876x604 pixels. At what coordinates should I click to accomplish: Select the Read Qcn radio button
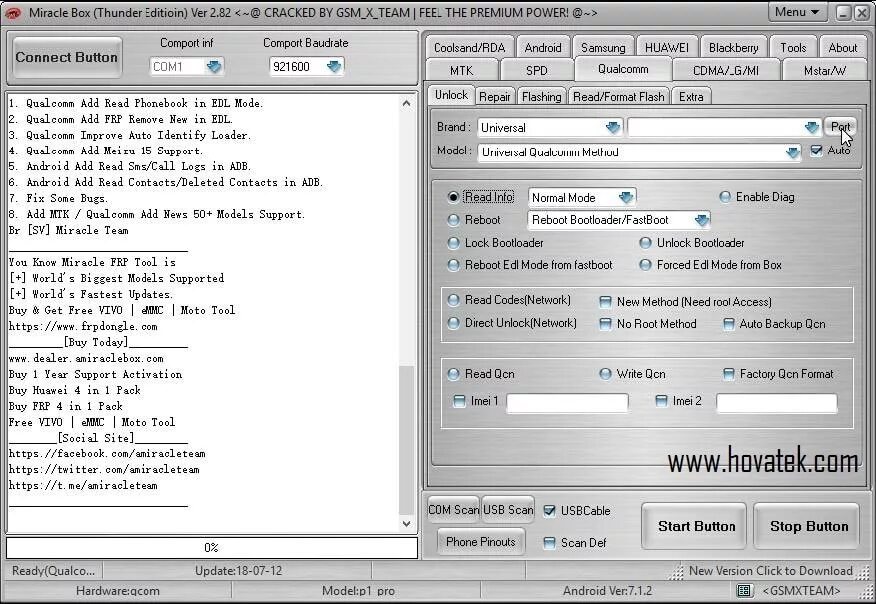[x=453, y=374]
